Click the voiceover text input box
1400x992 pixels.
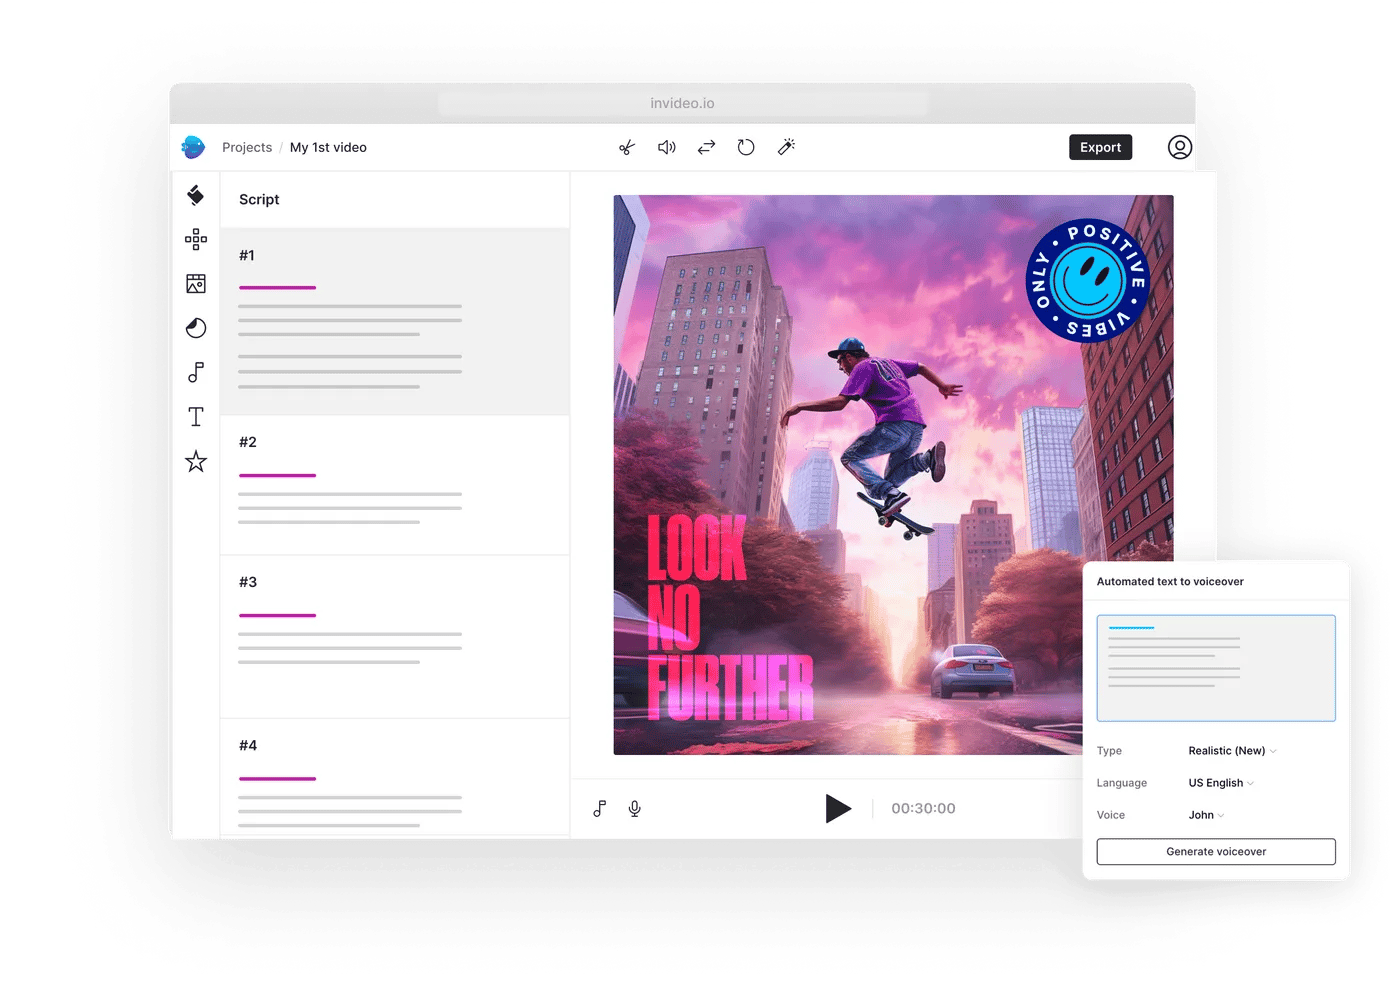click(1216, 668)
